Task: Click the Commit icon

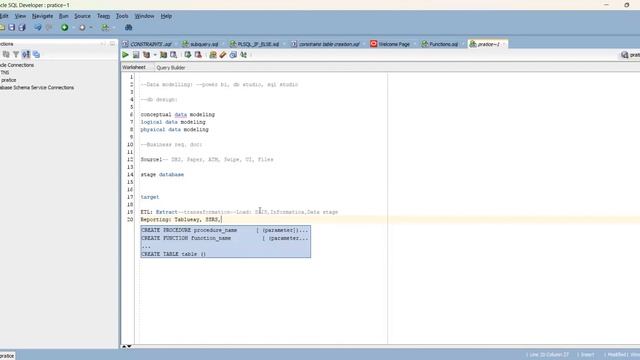Action: 187,55
